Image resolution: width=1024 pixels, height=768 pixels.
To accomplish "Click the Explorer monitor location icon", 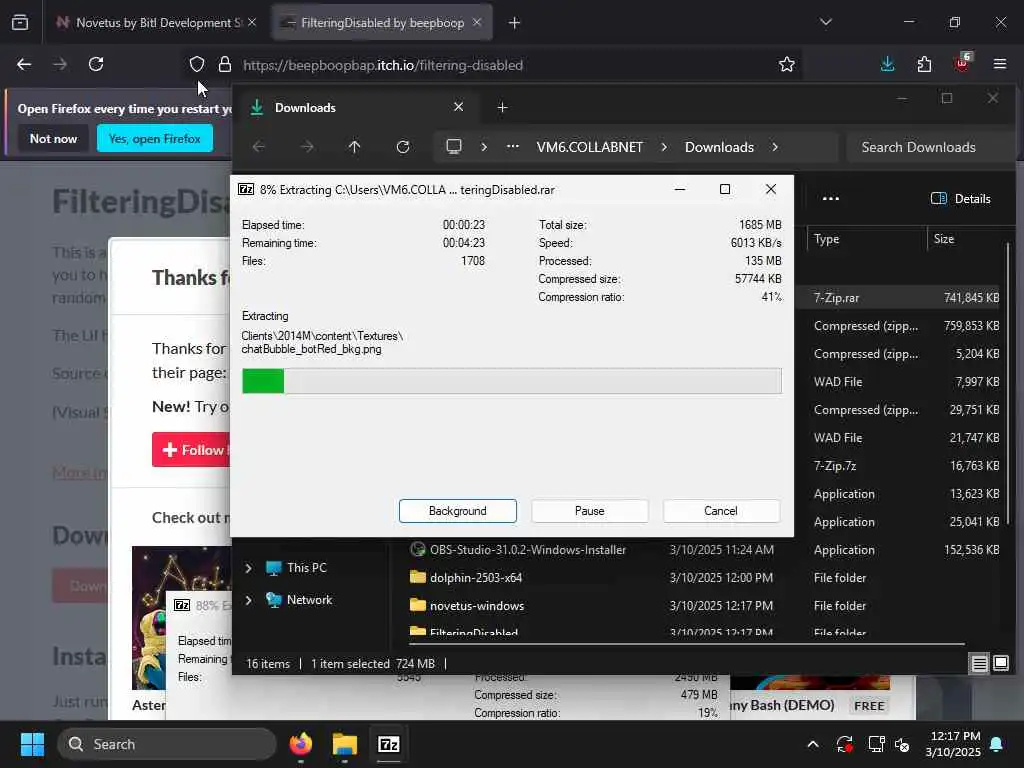I will click(x=454, y=146).
